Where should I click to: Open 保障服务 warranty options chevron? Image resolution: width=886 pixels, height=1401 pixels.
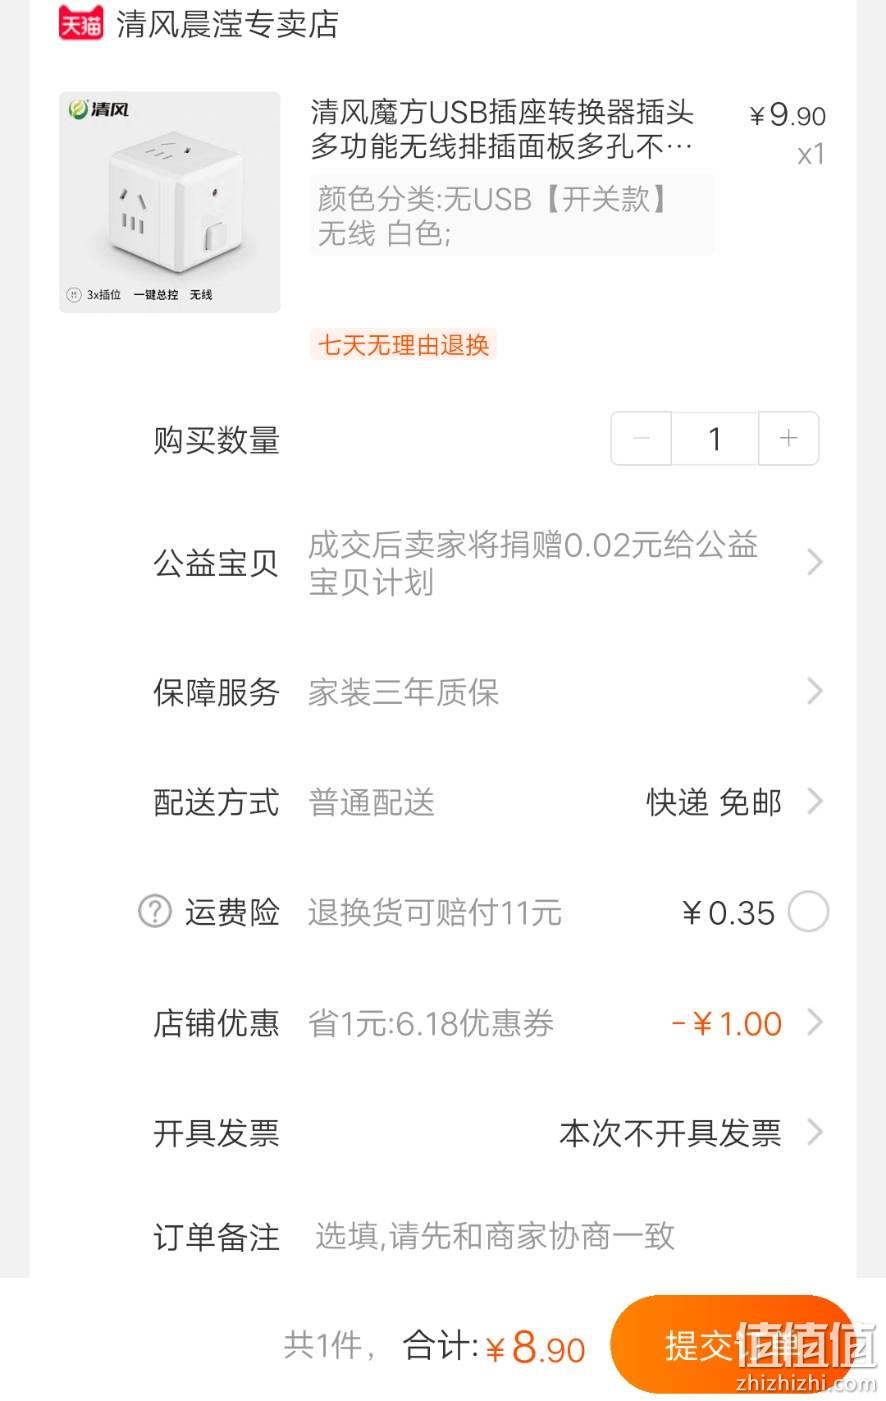point(814,692)
